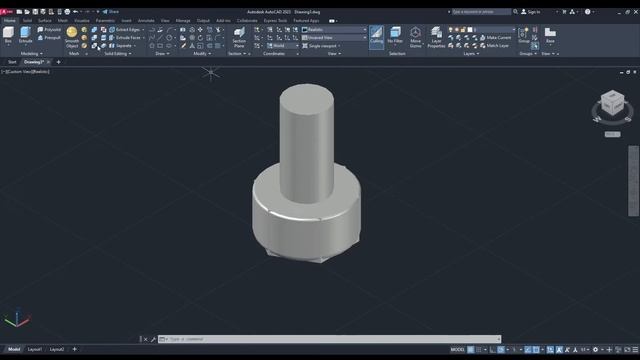This screenshot has width=640, height=360.
Task: Open the Autodesk App Store cart icon
Action: 564,12
